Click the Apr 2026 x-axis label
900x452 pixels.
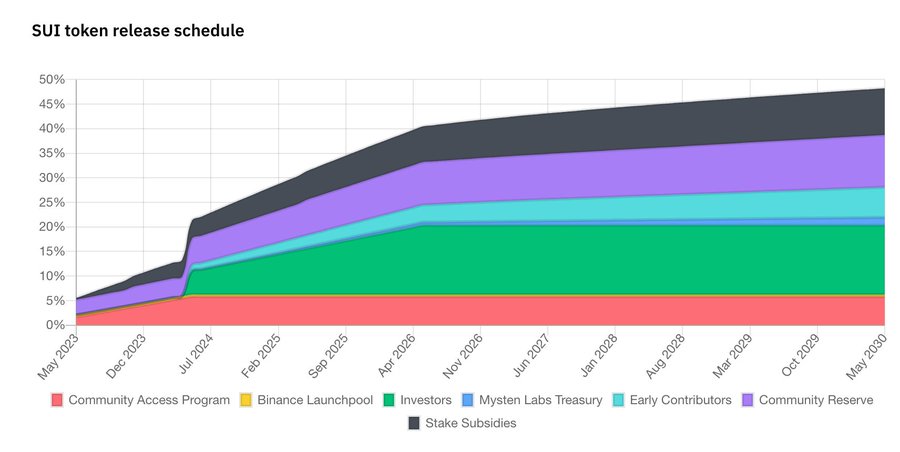(x=397, y=355)
